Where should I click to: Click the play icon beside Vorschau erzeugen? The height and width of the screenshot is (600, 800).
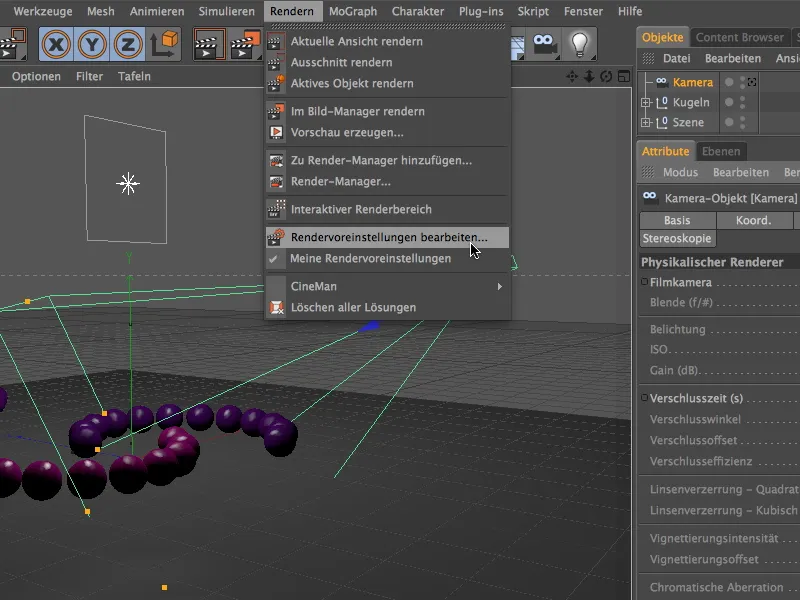tap(276, 132)
